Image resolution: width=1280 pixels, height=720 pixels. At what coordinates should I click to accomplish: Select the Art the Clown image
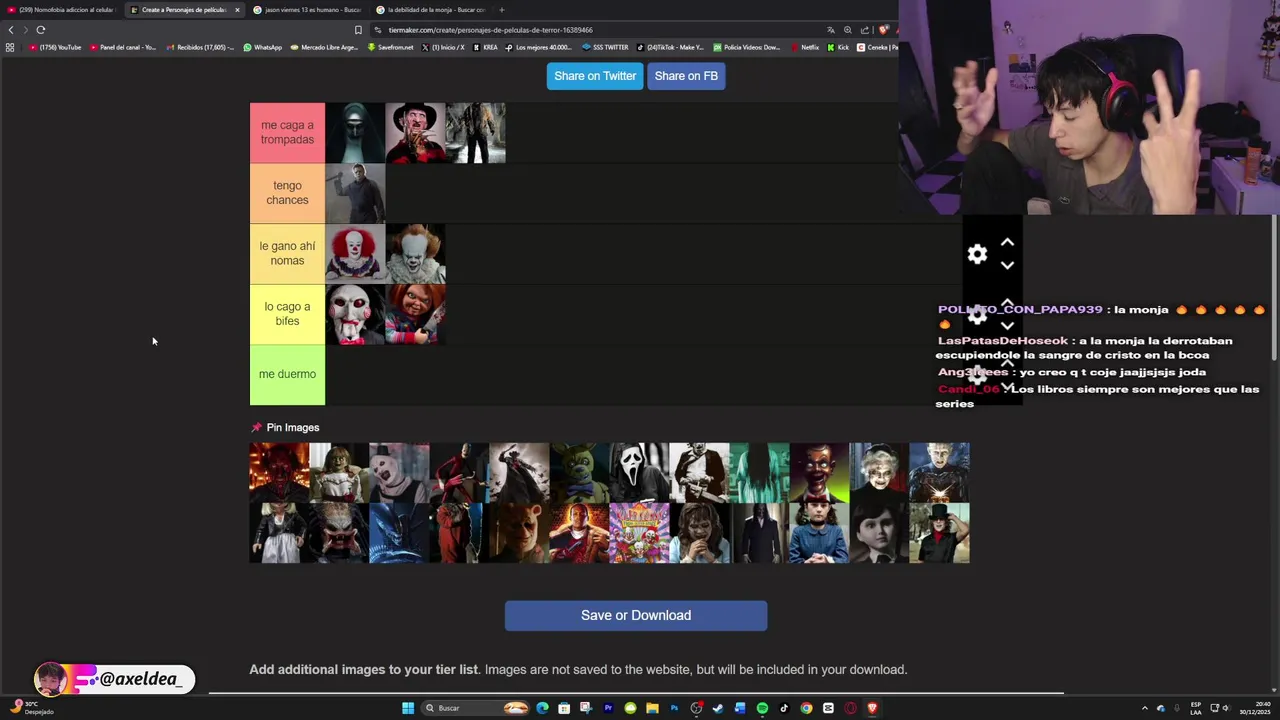click(399, 473)
